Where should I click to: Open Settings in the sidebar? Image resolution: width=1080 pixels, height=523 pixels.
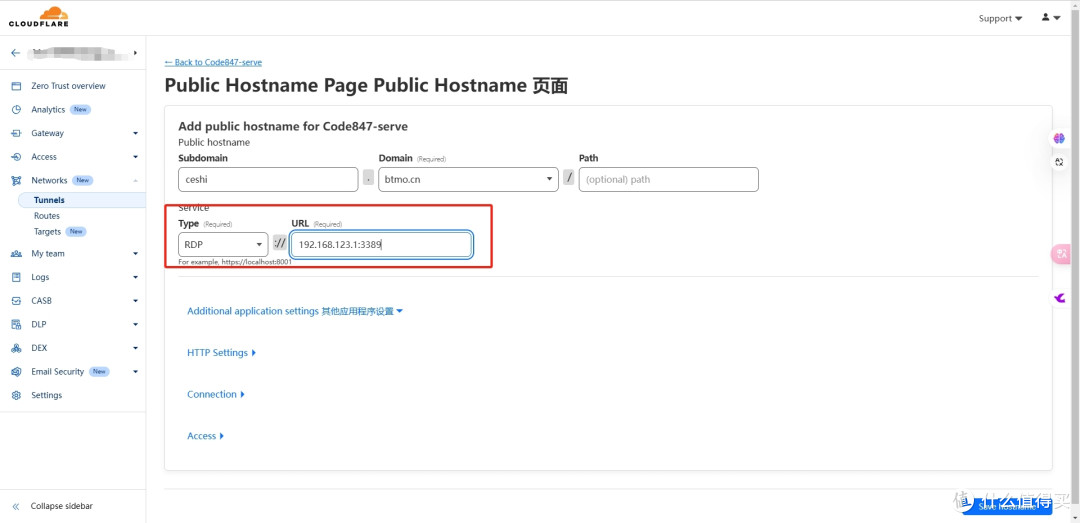tap(46, 396)
